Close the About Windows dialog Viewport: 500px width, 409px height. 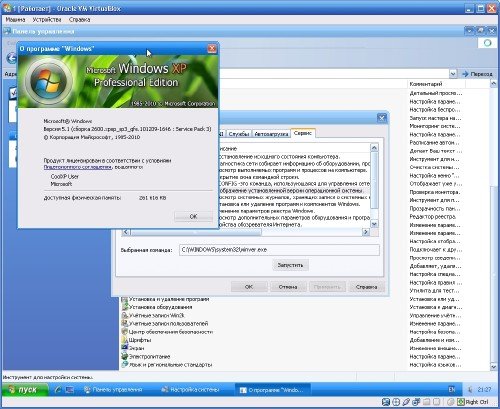pos(212,49)
